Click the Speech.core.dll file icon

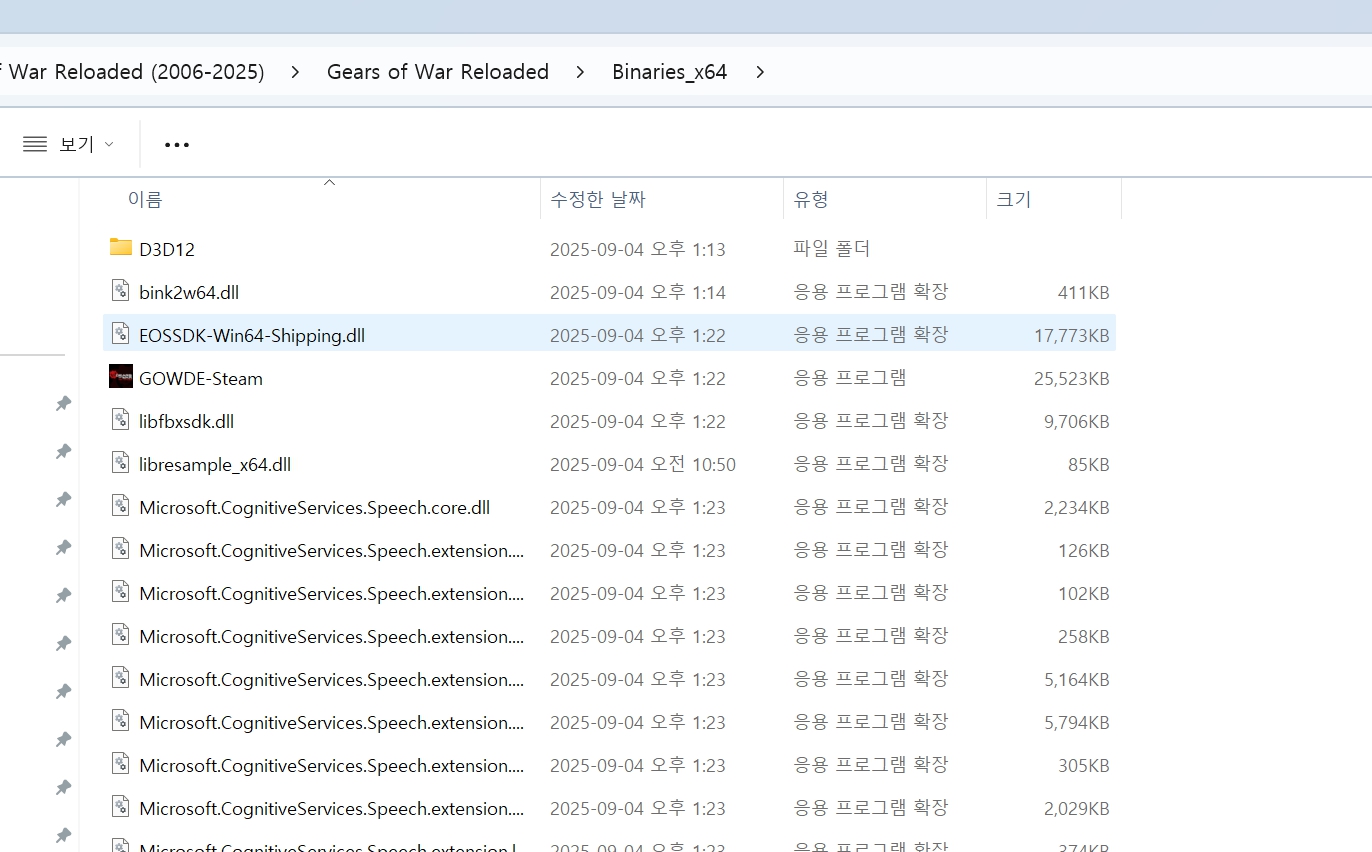pyautogui.click(x=121, y=506)
